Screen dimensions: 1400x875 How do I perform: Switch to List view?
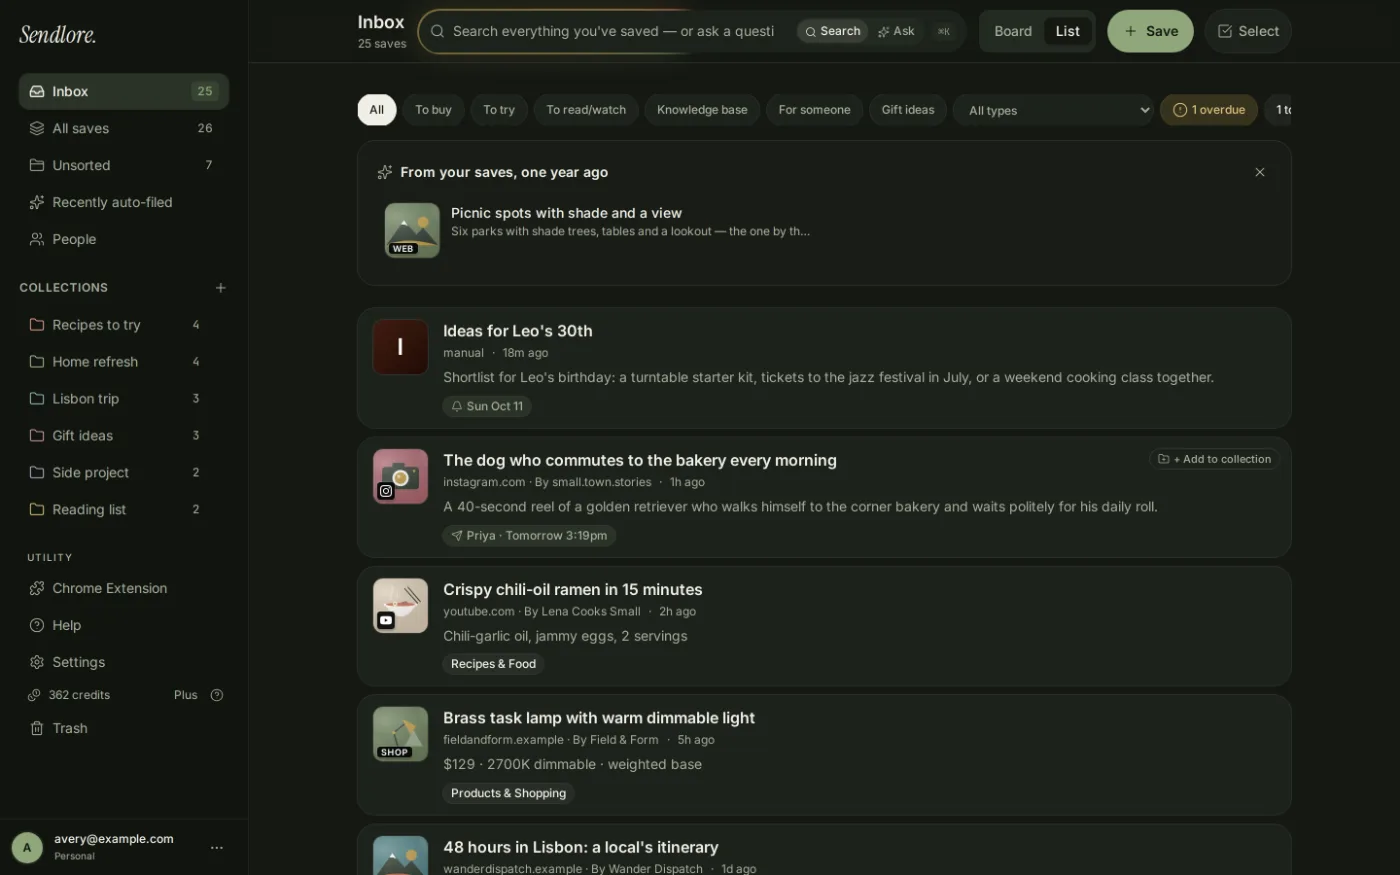[x=1067, y=31]
